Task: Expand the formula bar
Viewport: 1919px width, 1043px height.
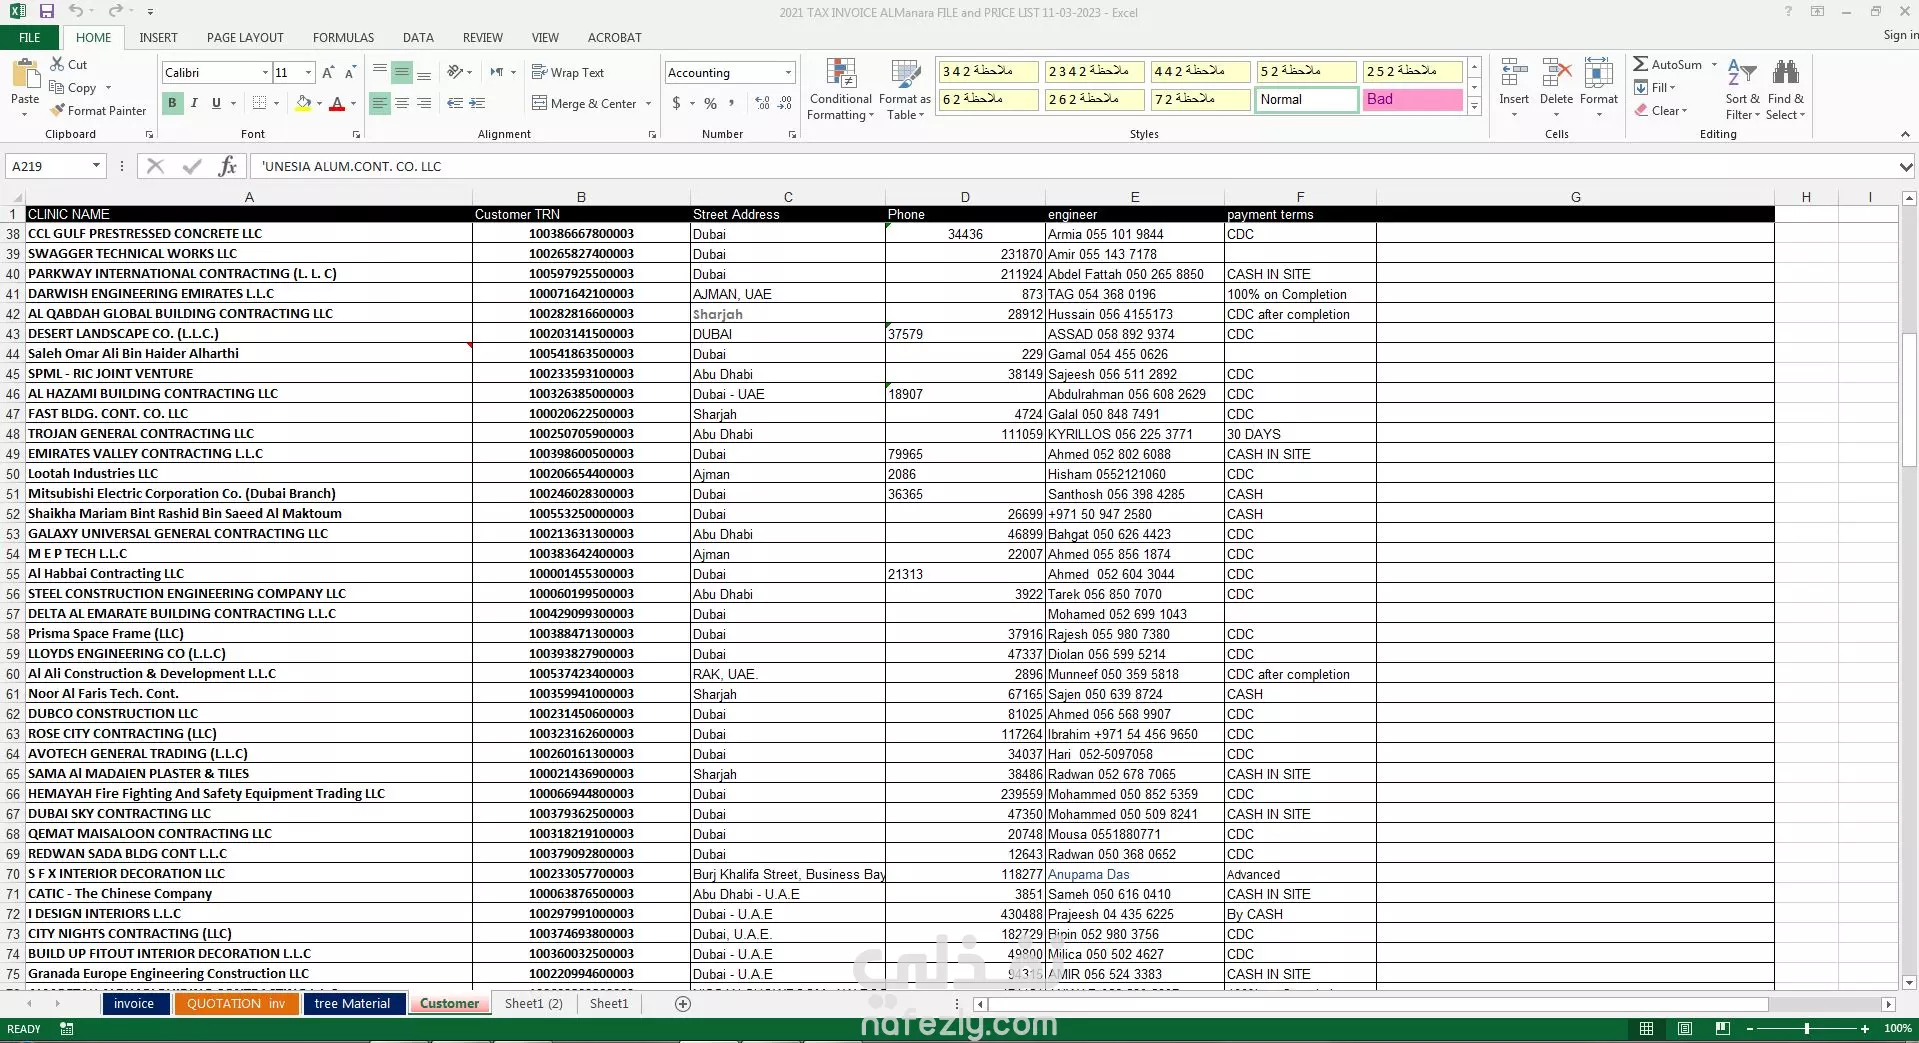Action: (x=1906, y=166)
